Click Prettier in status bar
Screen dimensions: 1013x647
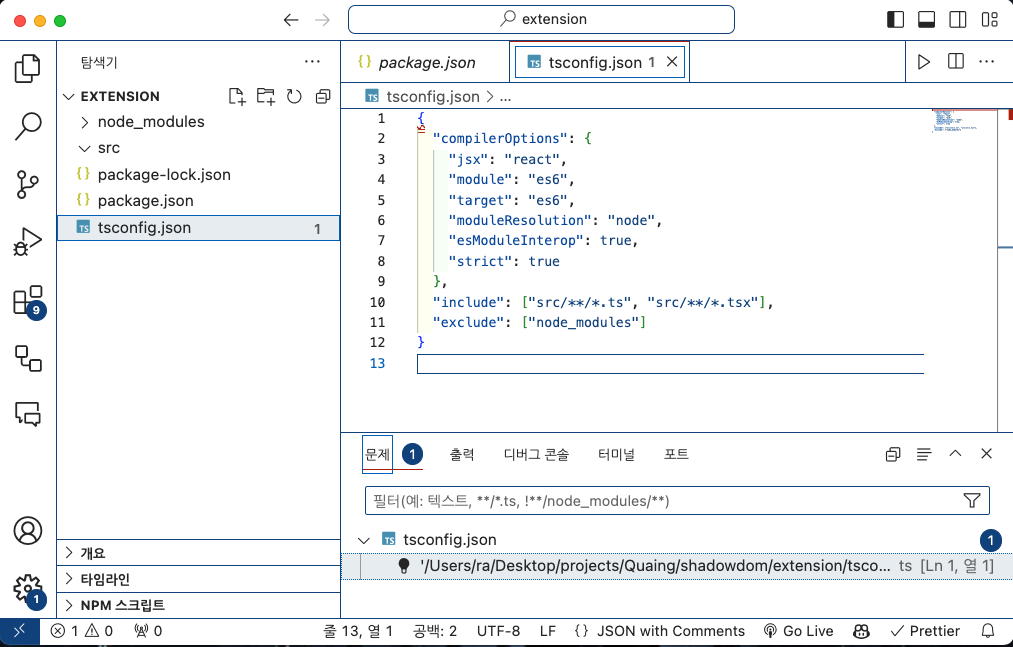(x=925, y=631)
